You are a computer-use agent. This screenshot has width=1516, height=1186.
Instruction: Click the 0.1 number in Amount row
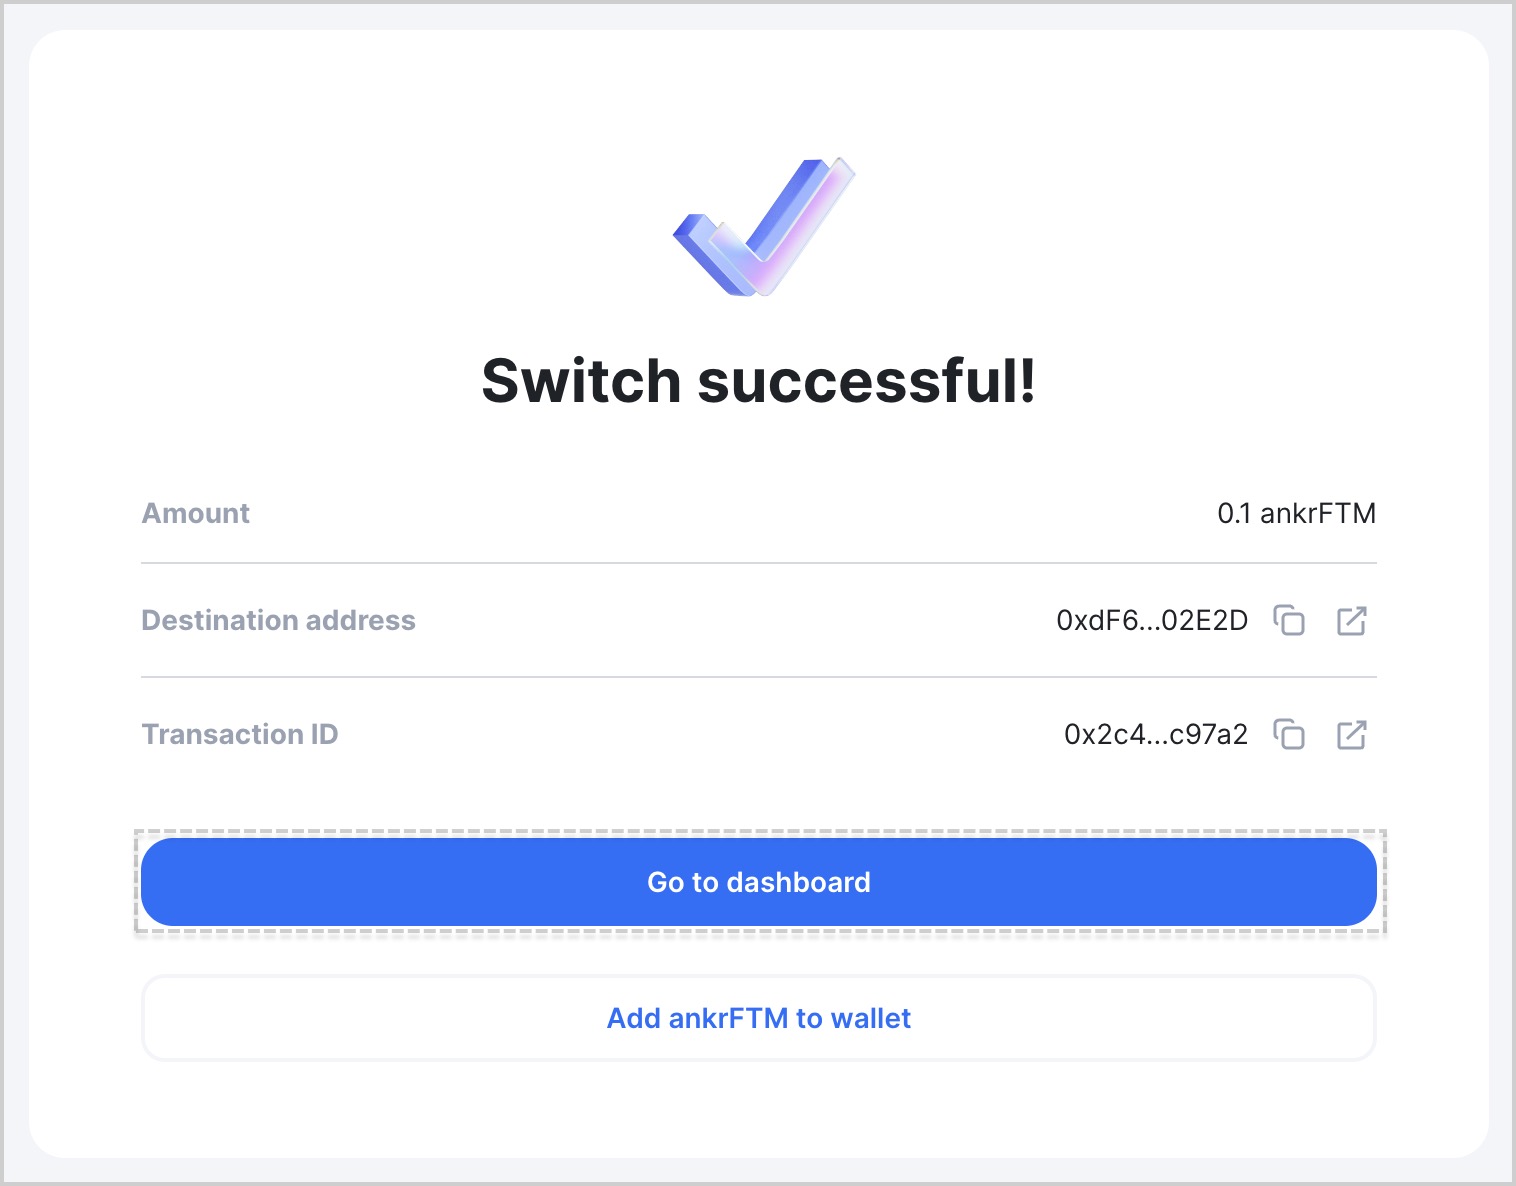tap(1234, 513)
